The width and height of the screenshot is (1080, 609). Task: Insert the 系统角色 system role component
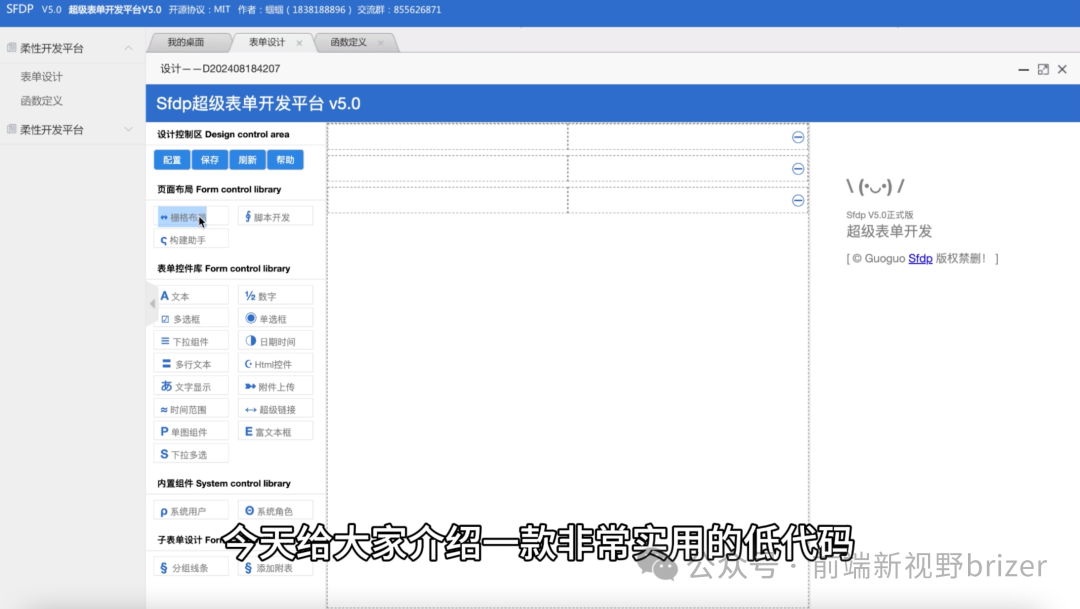coord(275,511)
